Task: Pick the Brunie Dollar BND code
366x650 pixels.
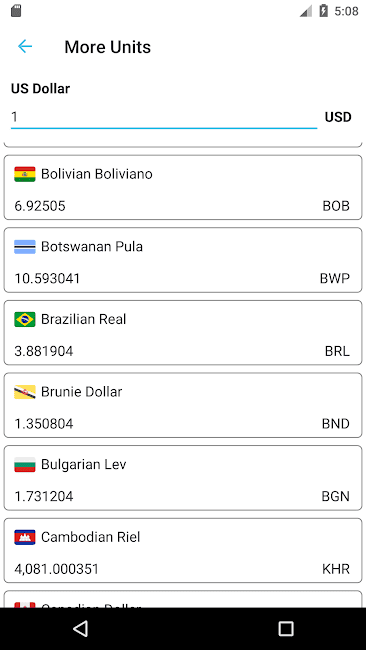Action: tap(336, 424)
